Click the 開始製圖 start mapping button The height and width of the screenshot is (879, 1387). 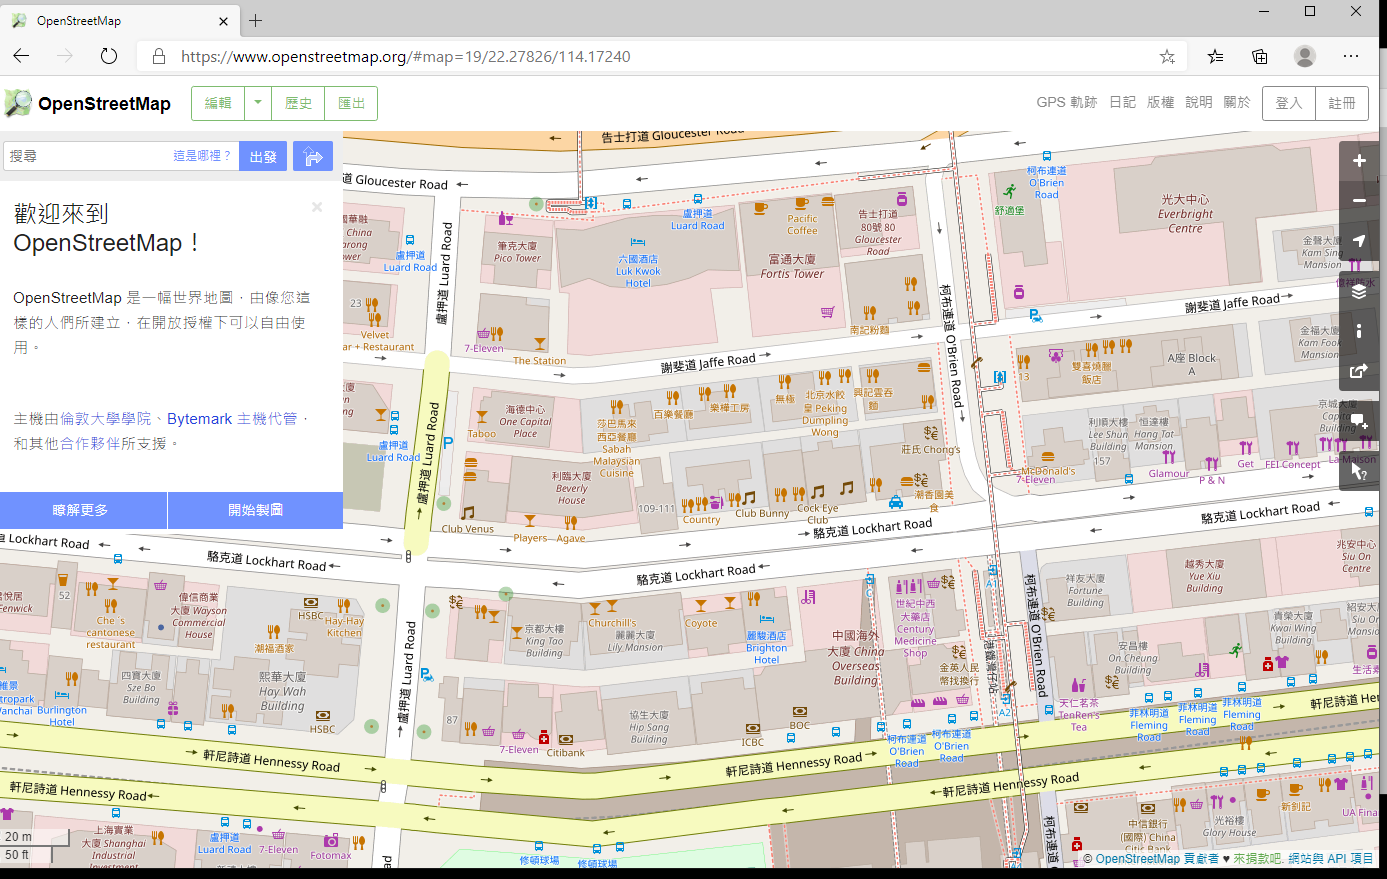255,510
